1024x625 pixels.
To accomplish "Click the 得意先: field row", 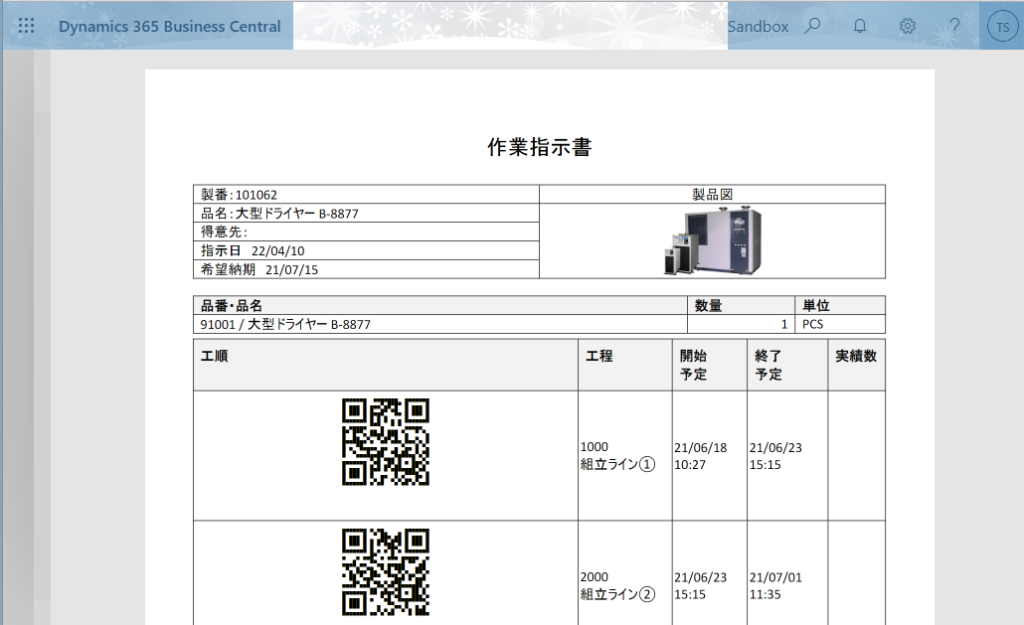I will (366, 231).
